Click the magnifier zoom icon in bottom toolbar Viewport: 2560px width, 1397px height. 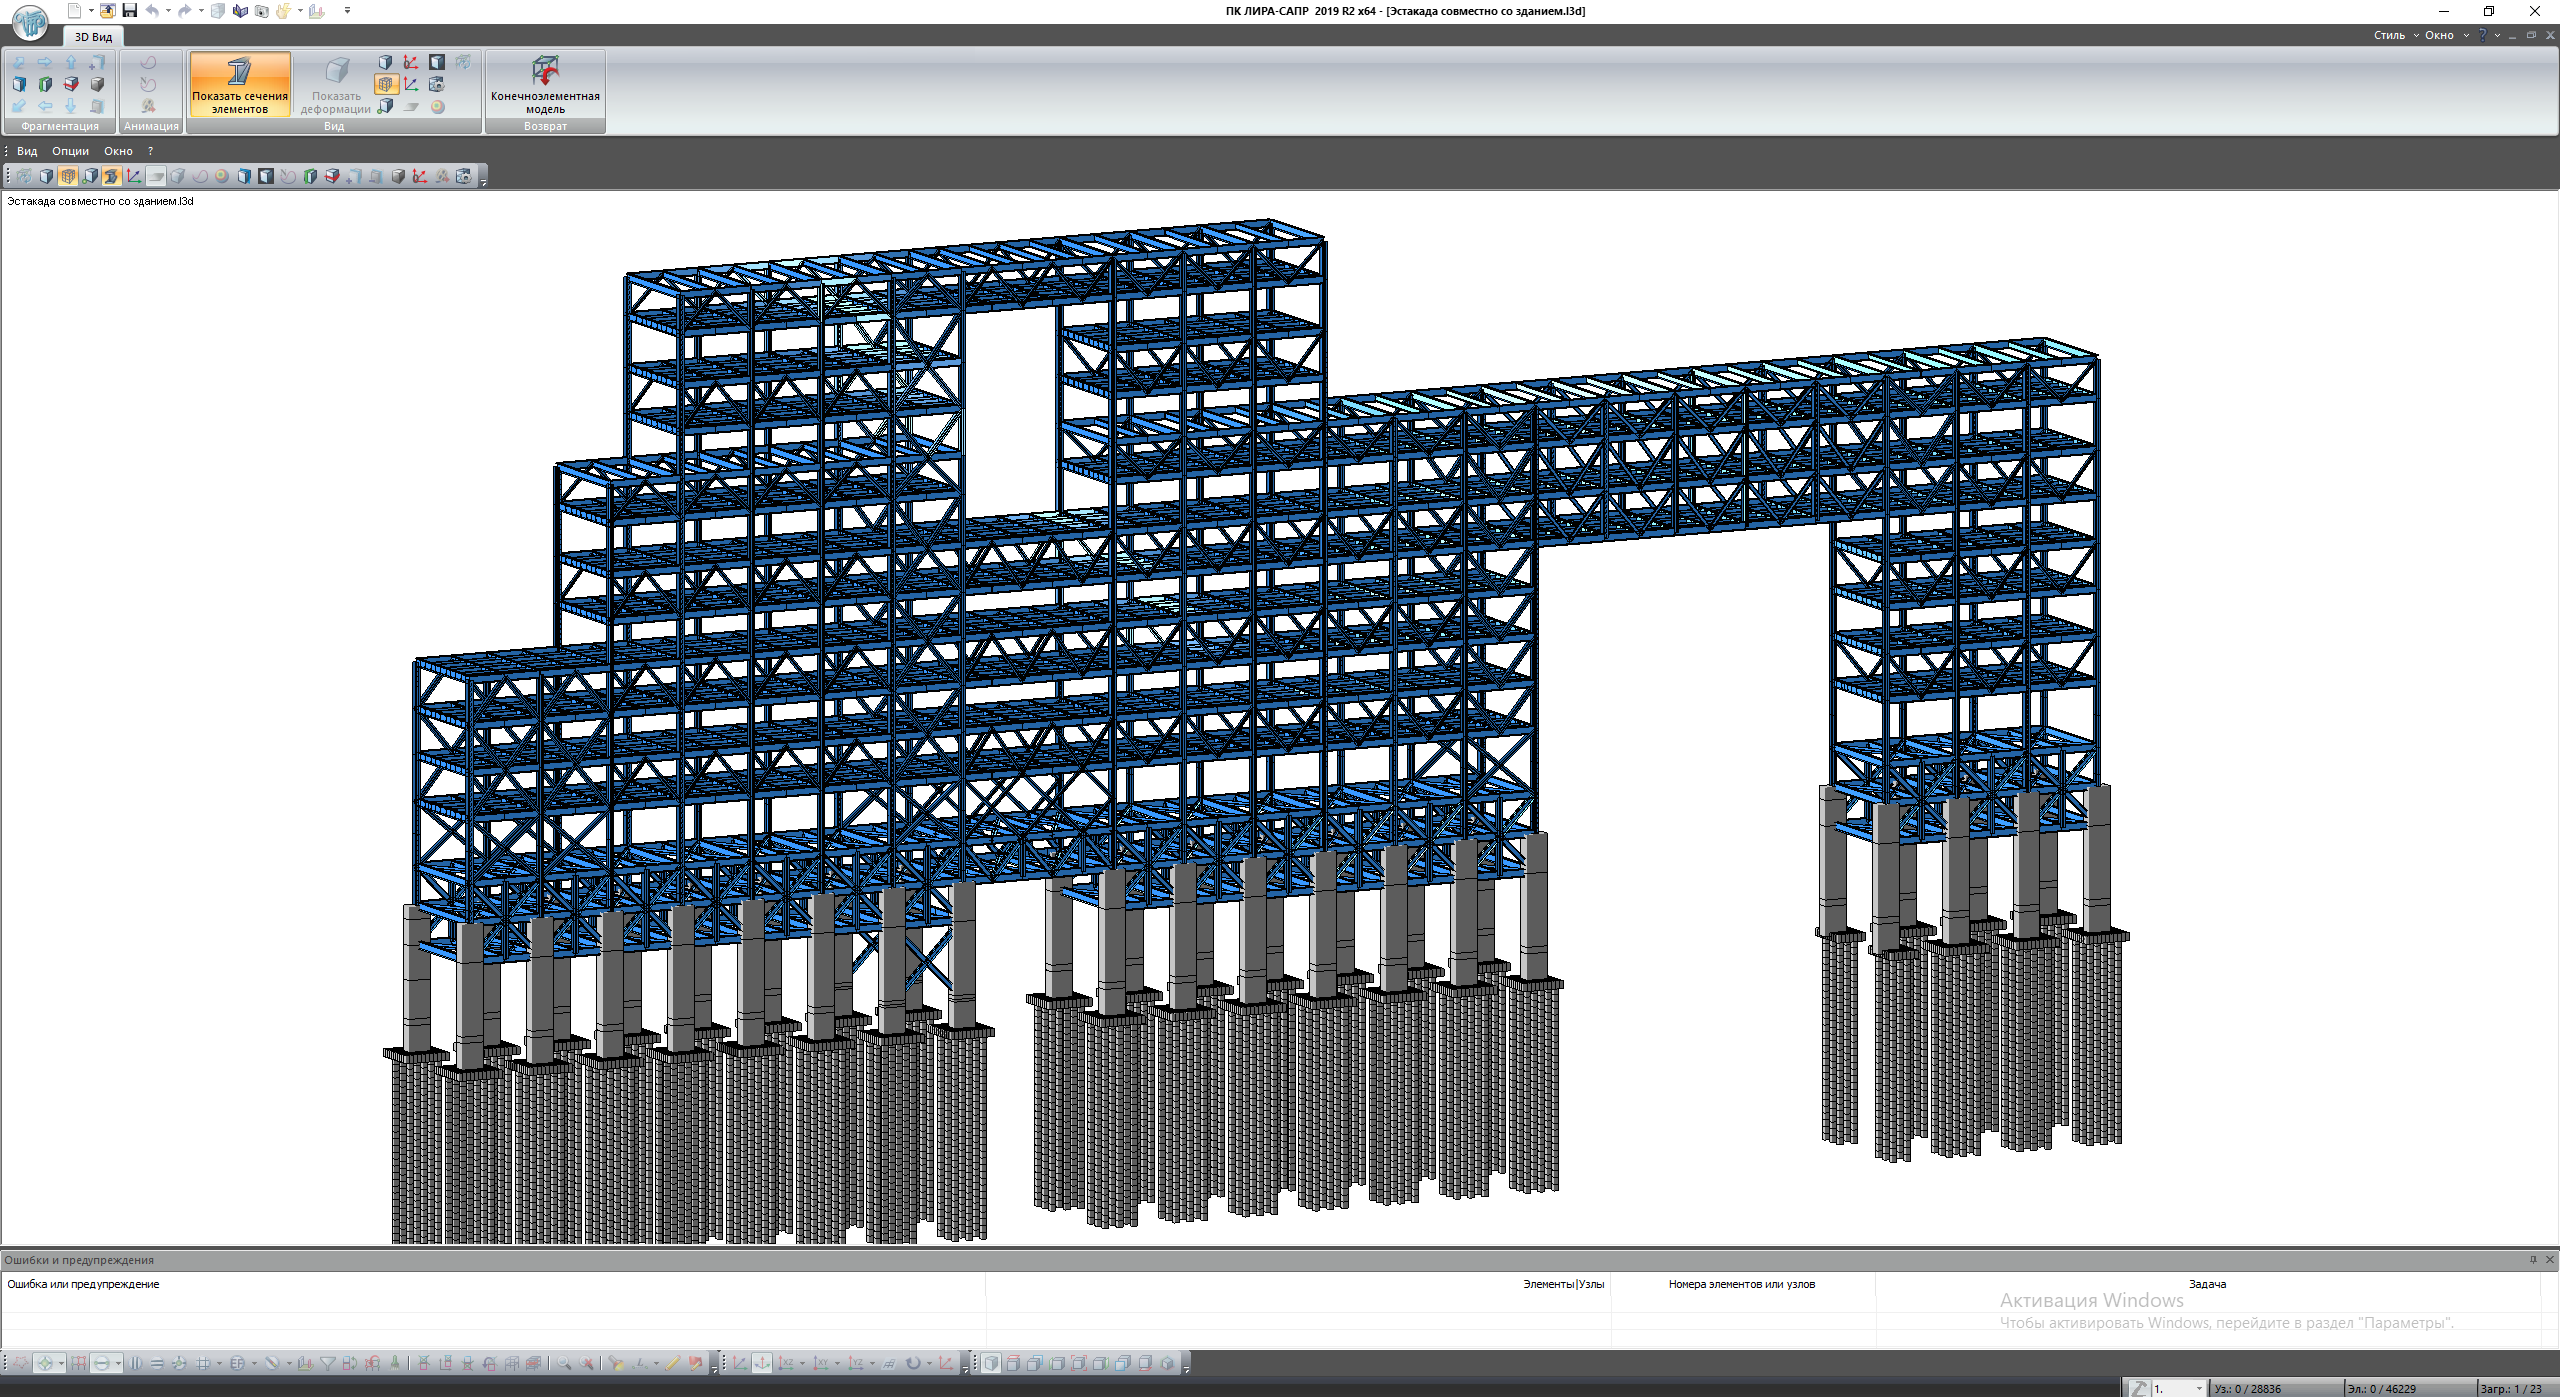[x=565, y=1363]
